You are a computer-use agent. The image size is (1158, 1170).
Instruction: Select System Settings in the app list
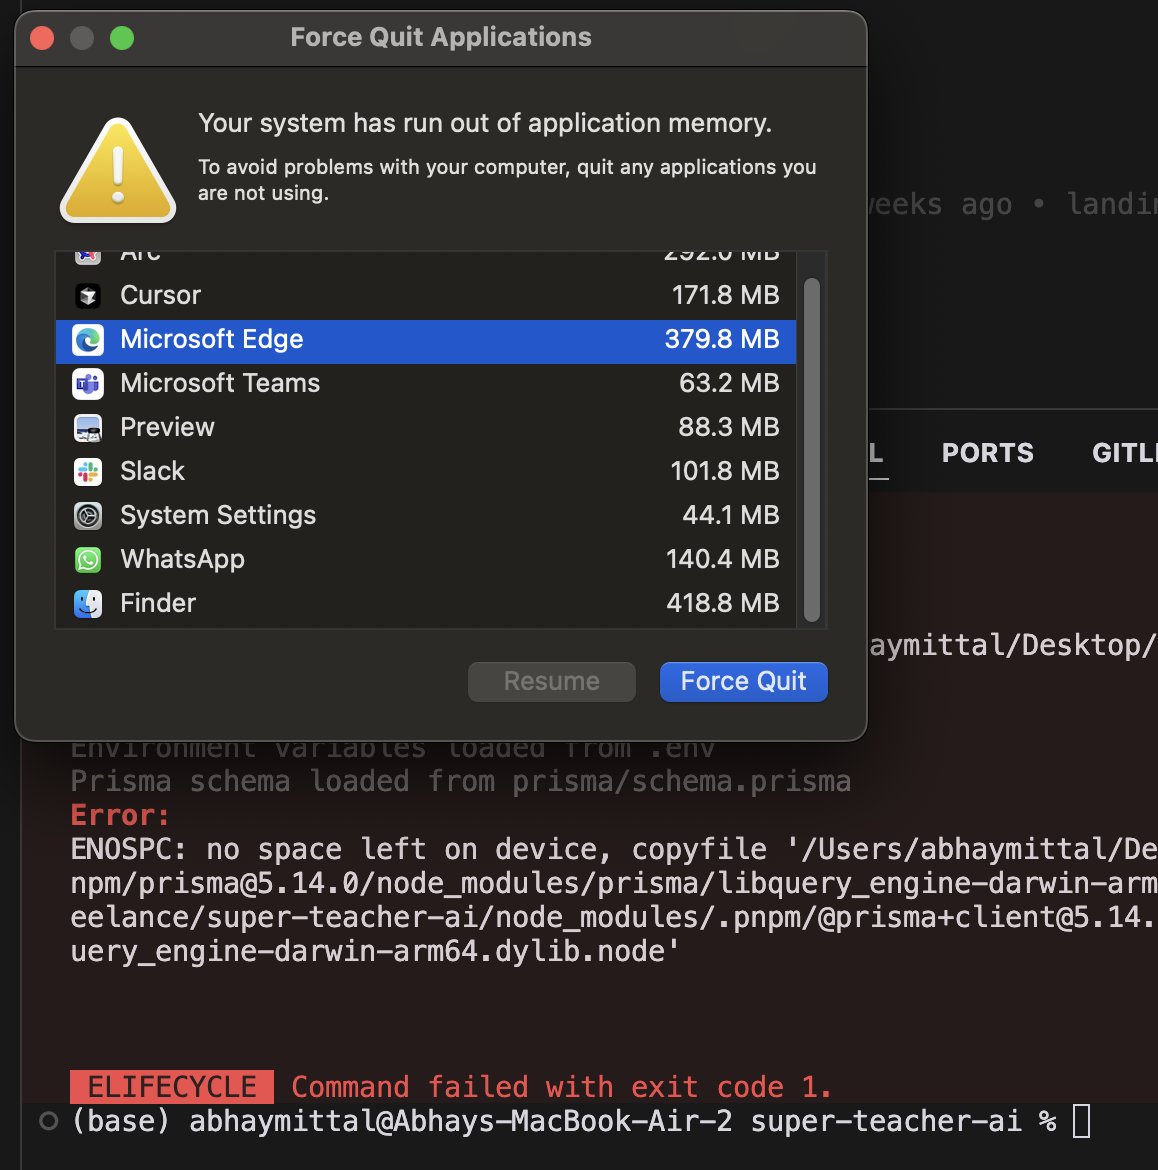coord(426,516)
